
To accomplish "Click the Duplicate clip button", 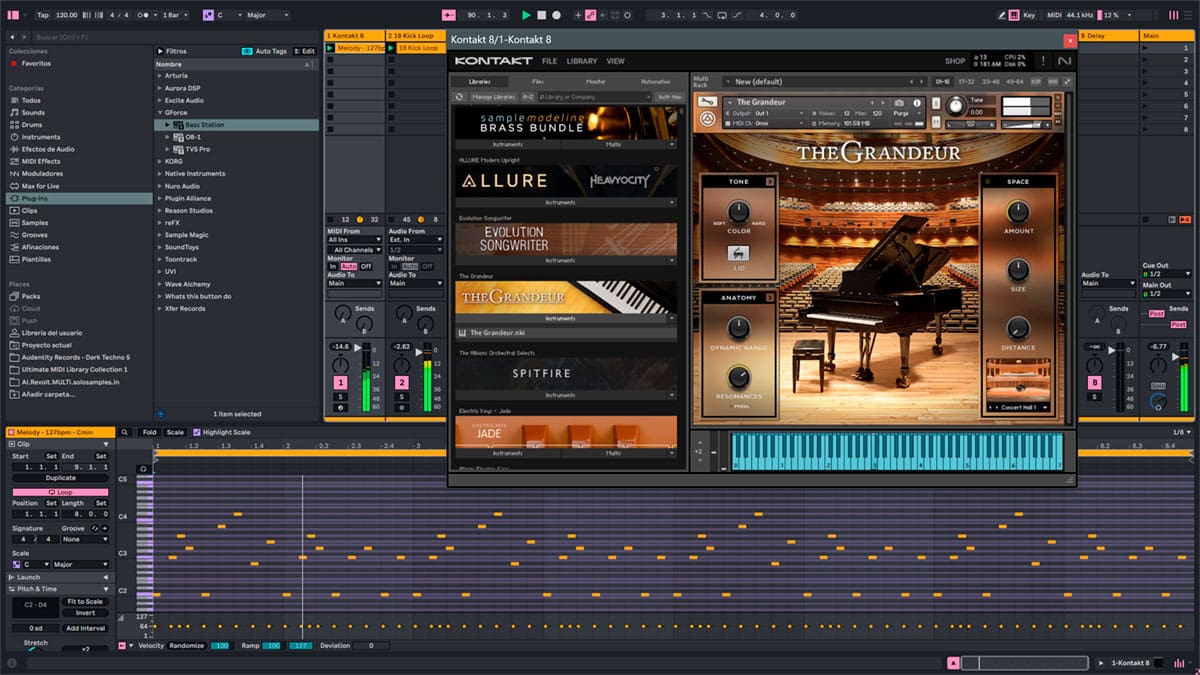I will [60, 478].
